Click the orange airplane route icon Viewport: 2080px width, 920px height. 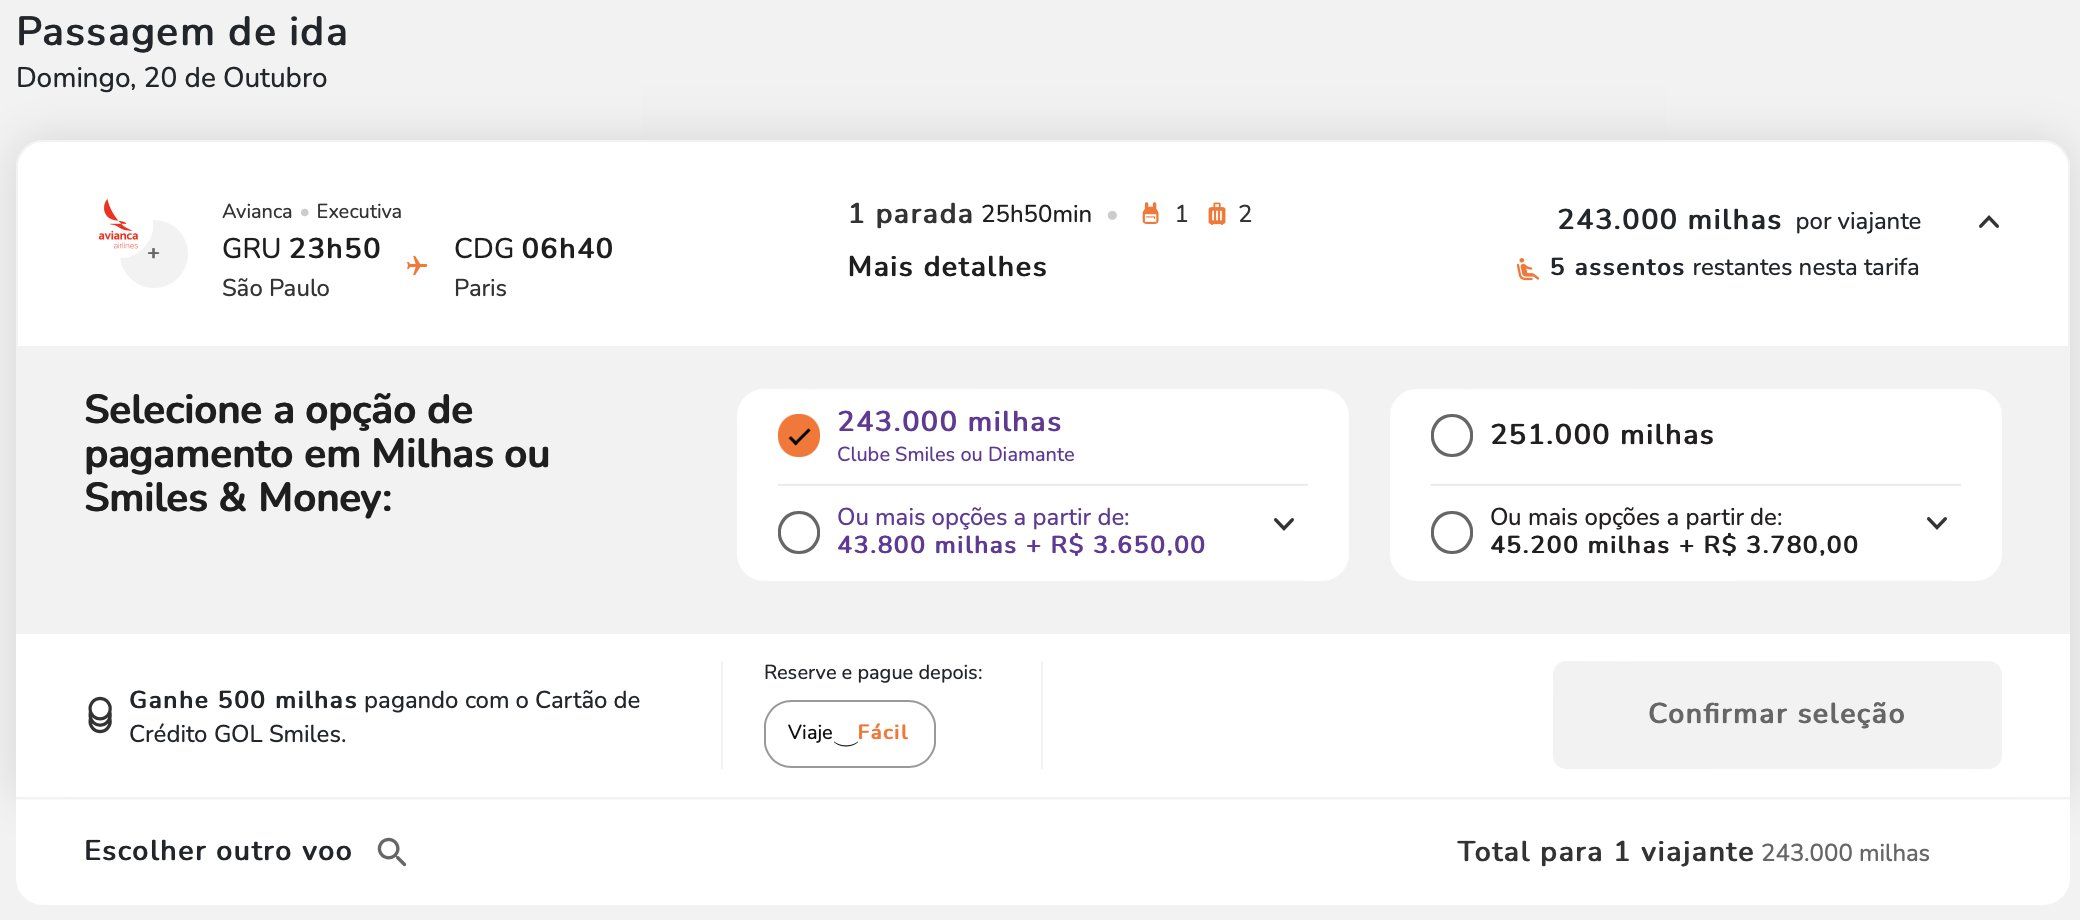[417, 265]
